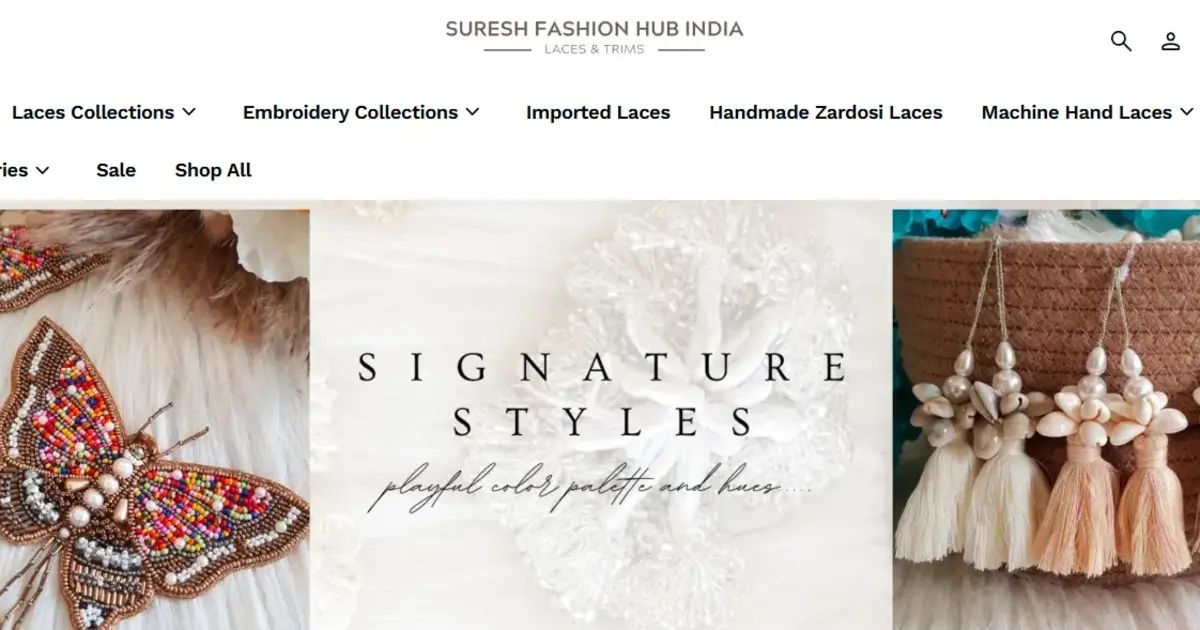Open the Shop All link

pyautogui.click(x=213, y=170)
